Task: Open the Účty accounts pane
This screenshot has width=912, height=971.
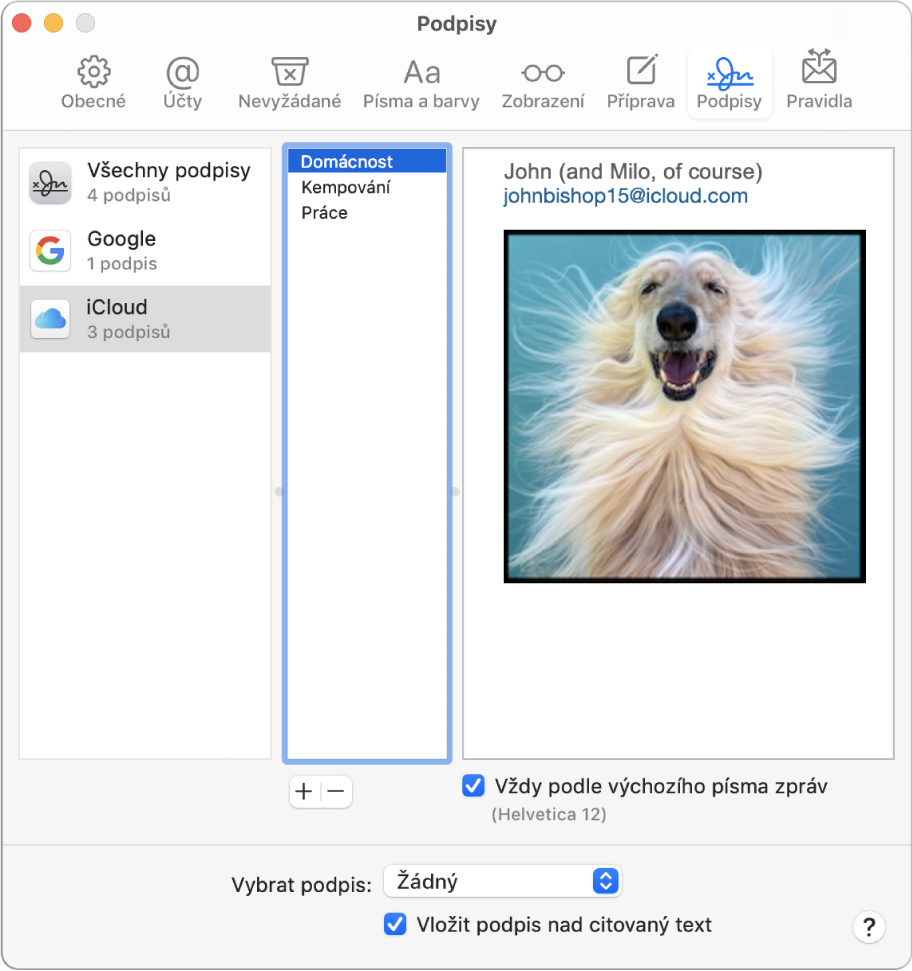Action: pyautogui.click(x=183, y=83)
